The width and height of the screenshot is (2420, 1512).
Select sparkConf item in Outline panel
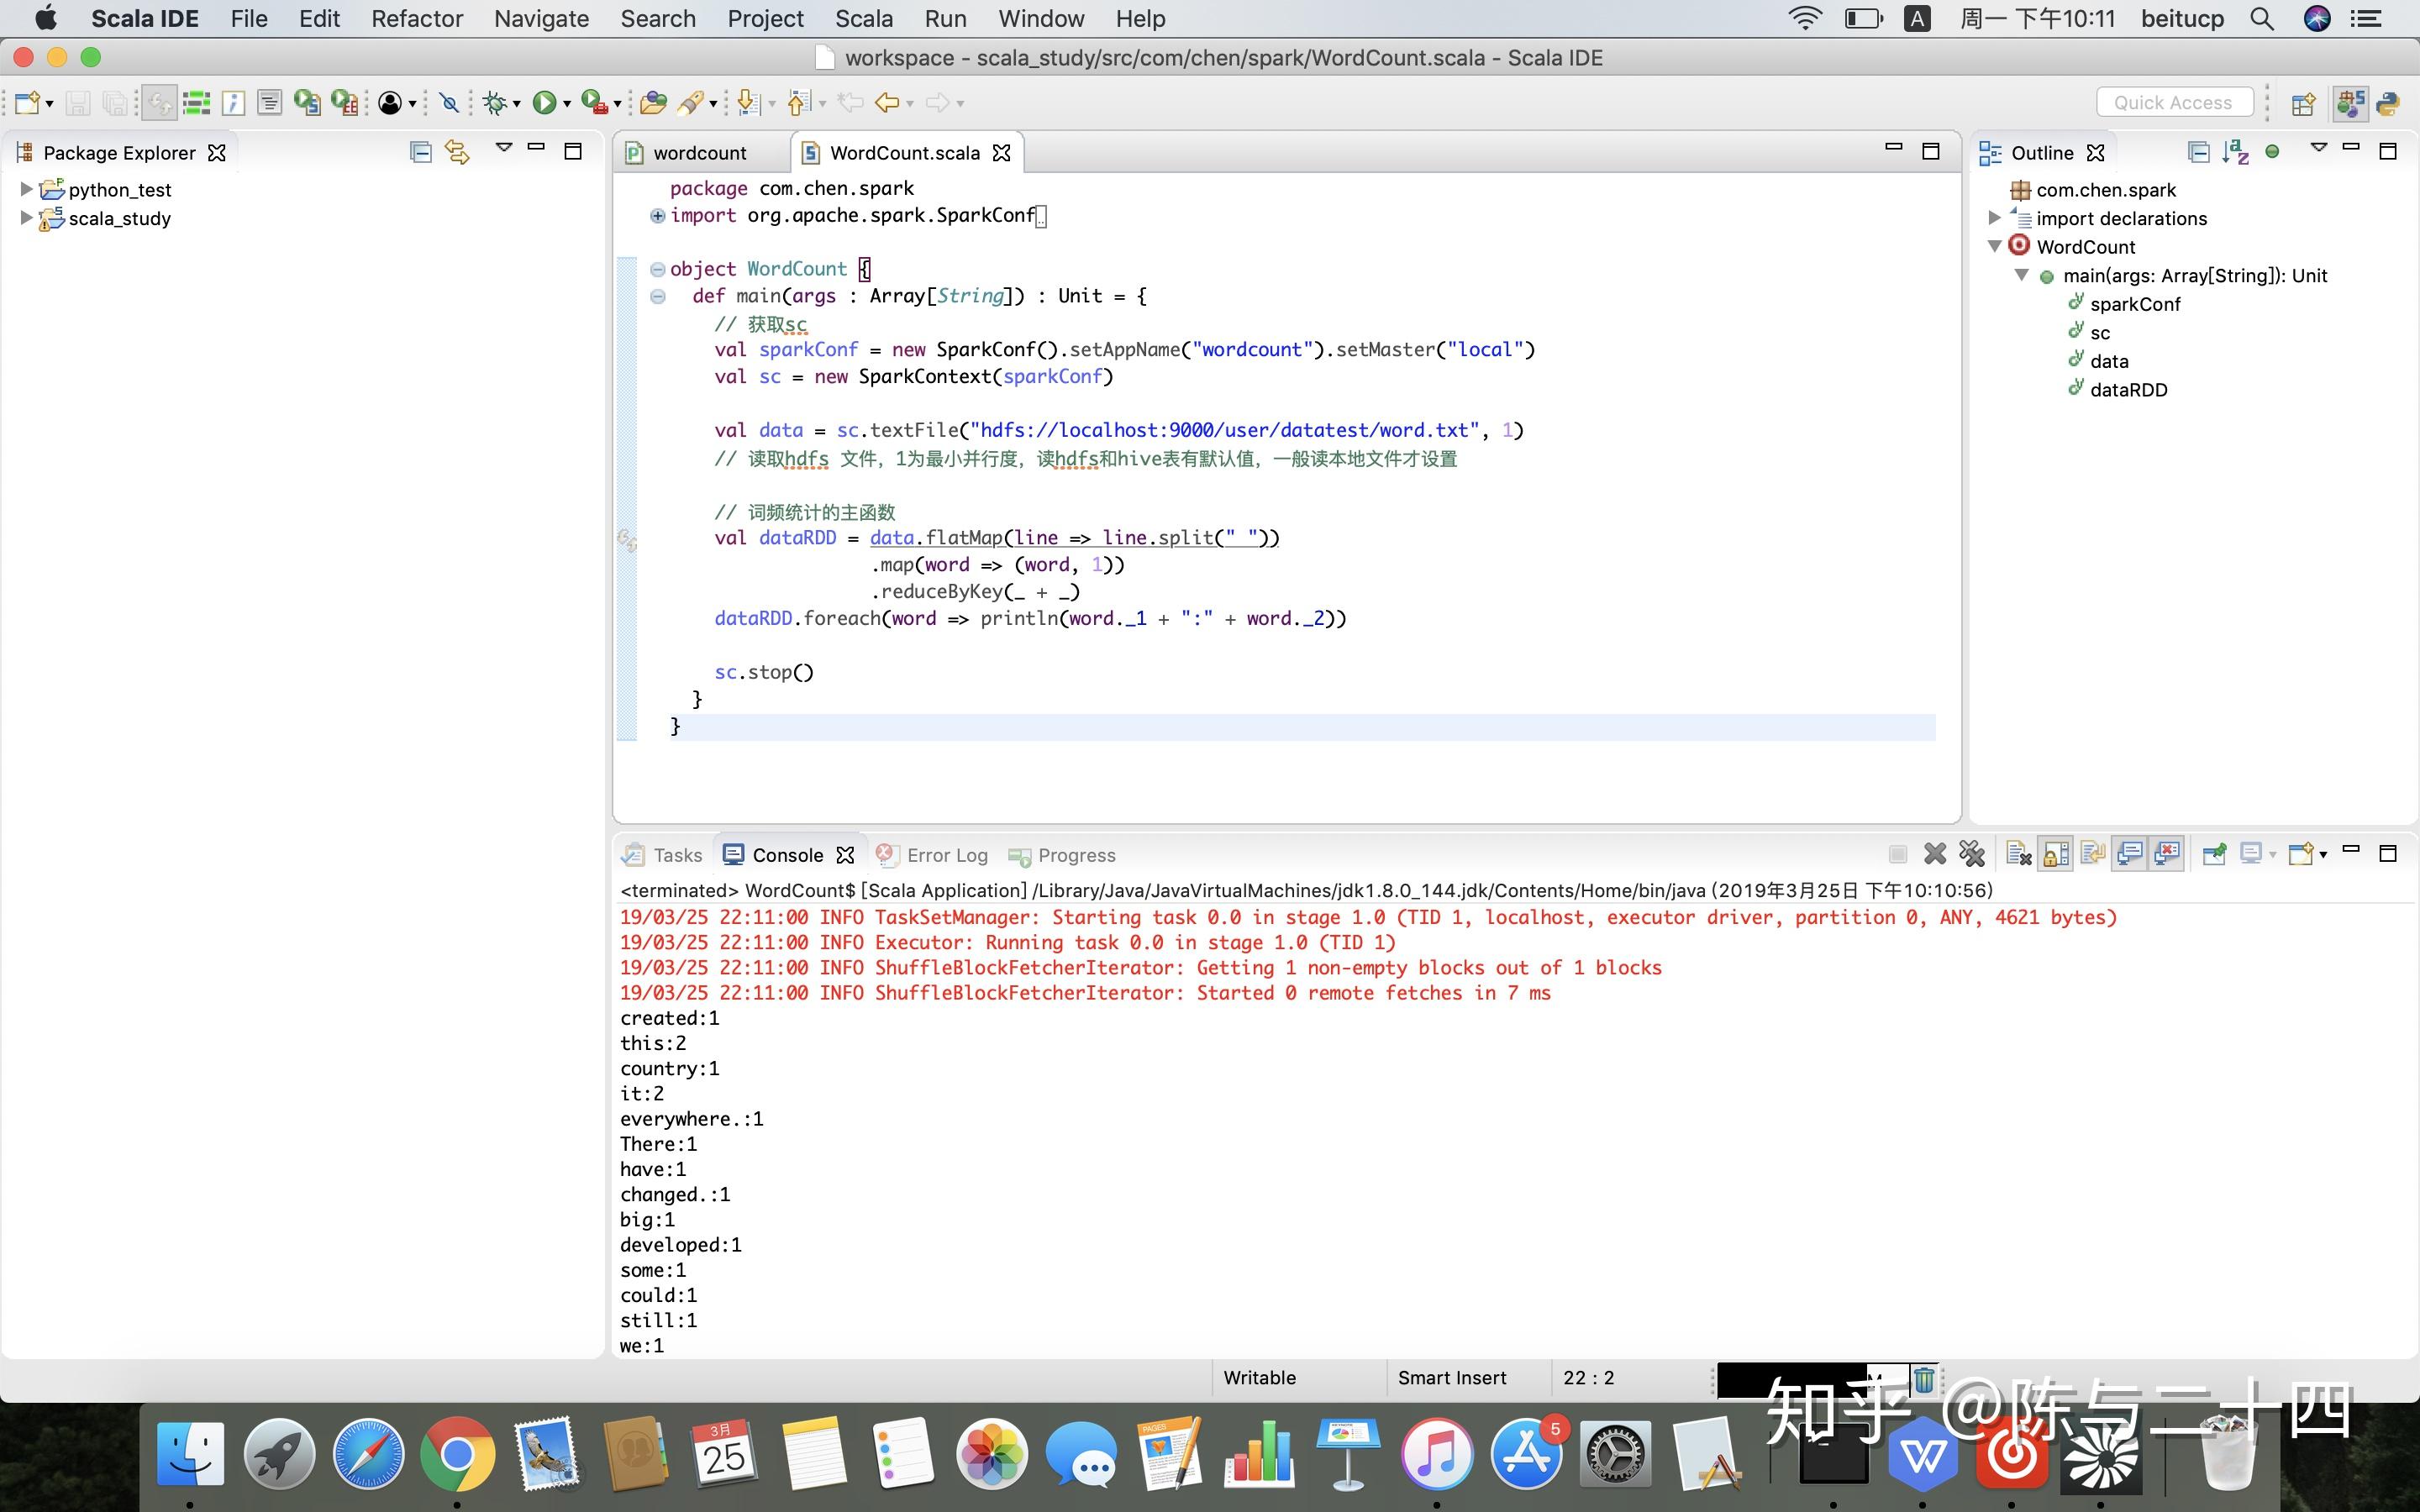point(2136,303)
